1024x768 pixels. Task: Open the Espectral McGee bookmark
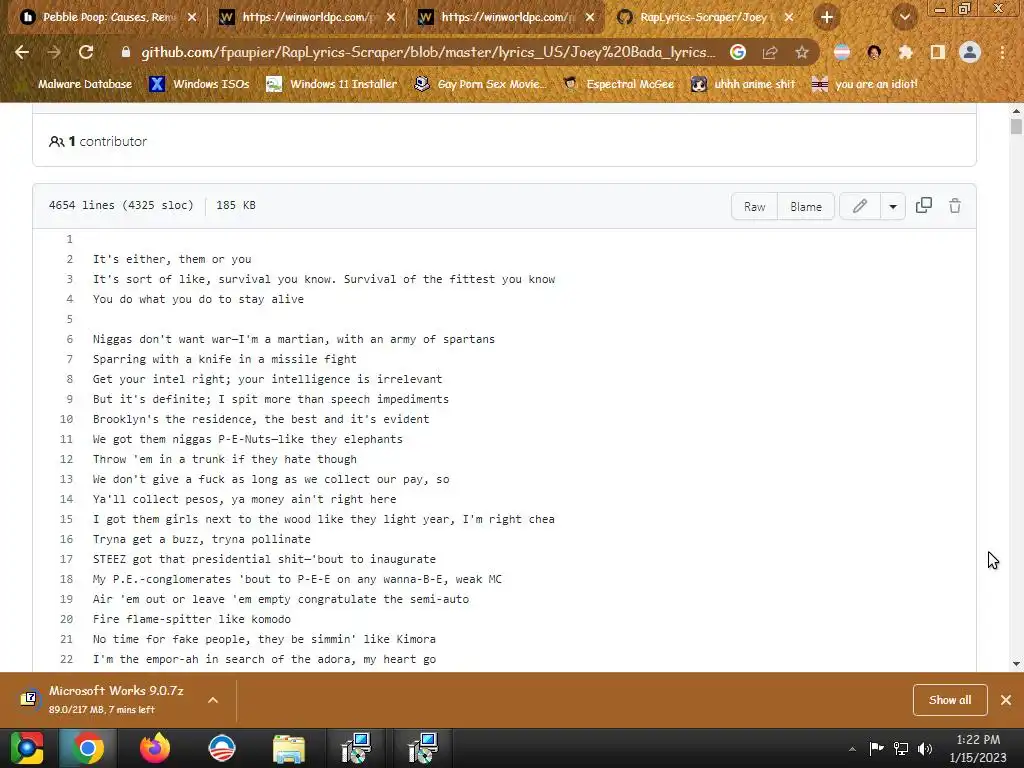click(618, 84)
